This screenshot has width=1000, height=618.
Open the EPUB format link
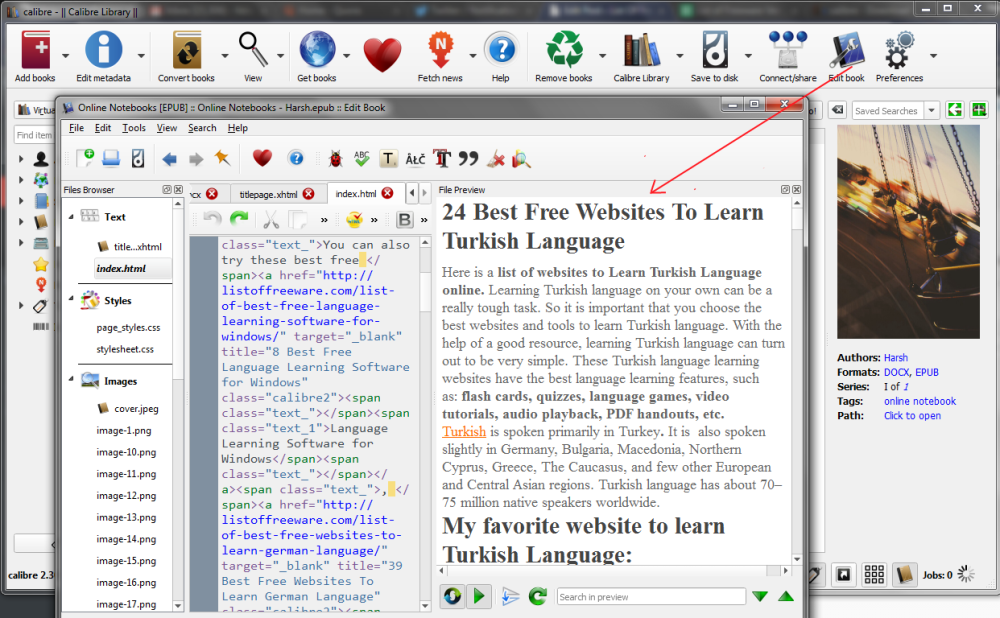tap(927, 372)
